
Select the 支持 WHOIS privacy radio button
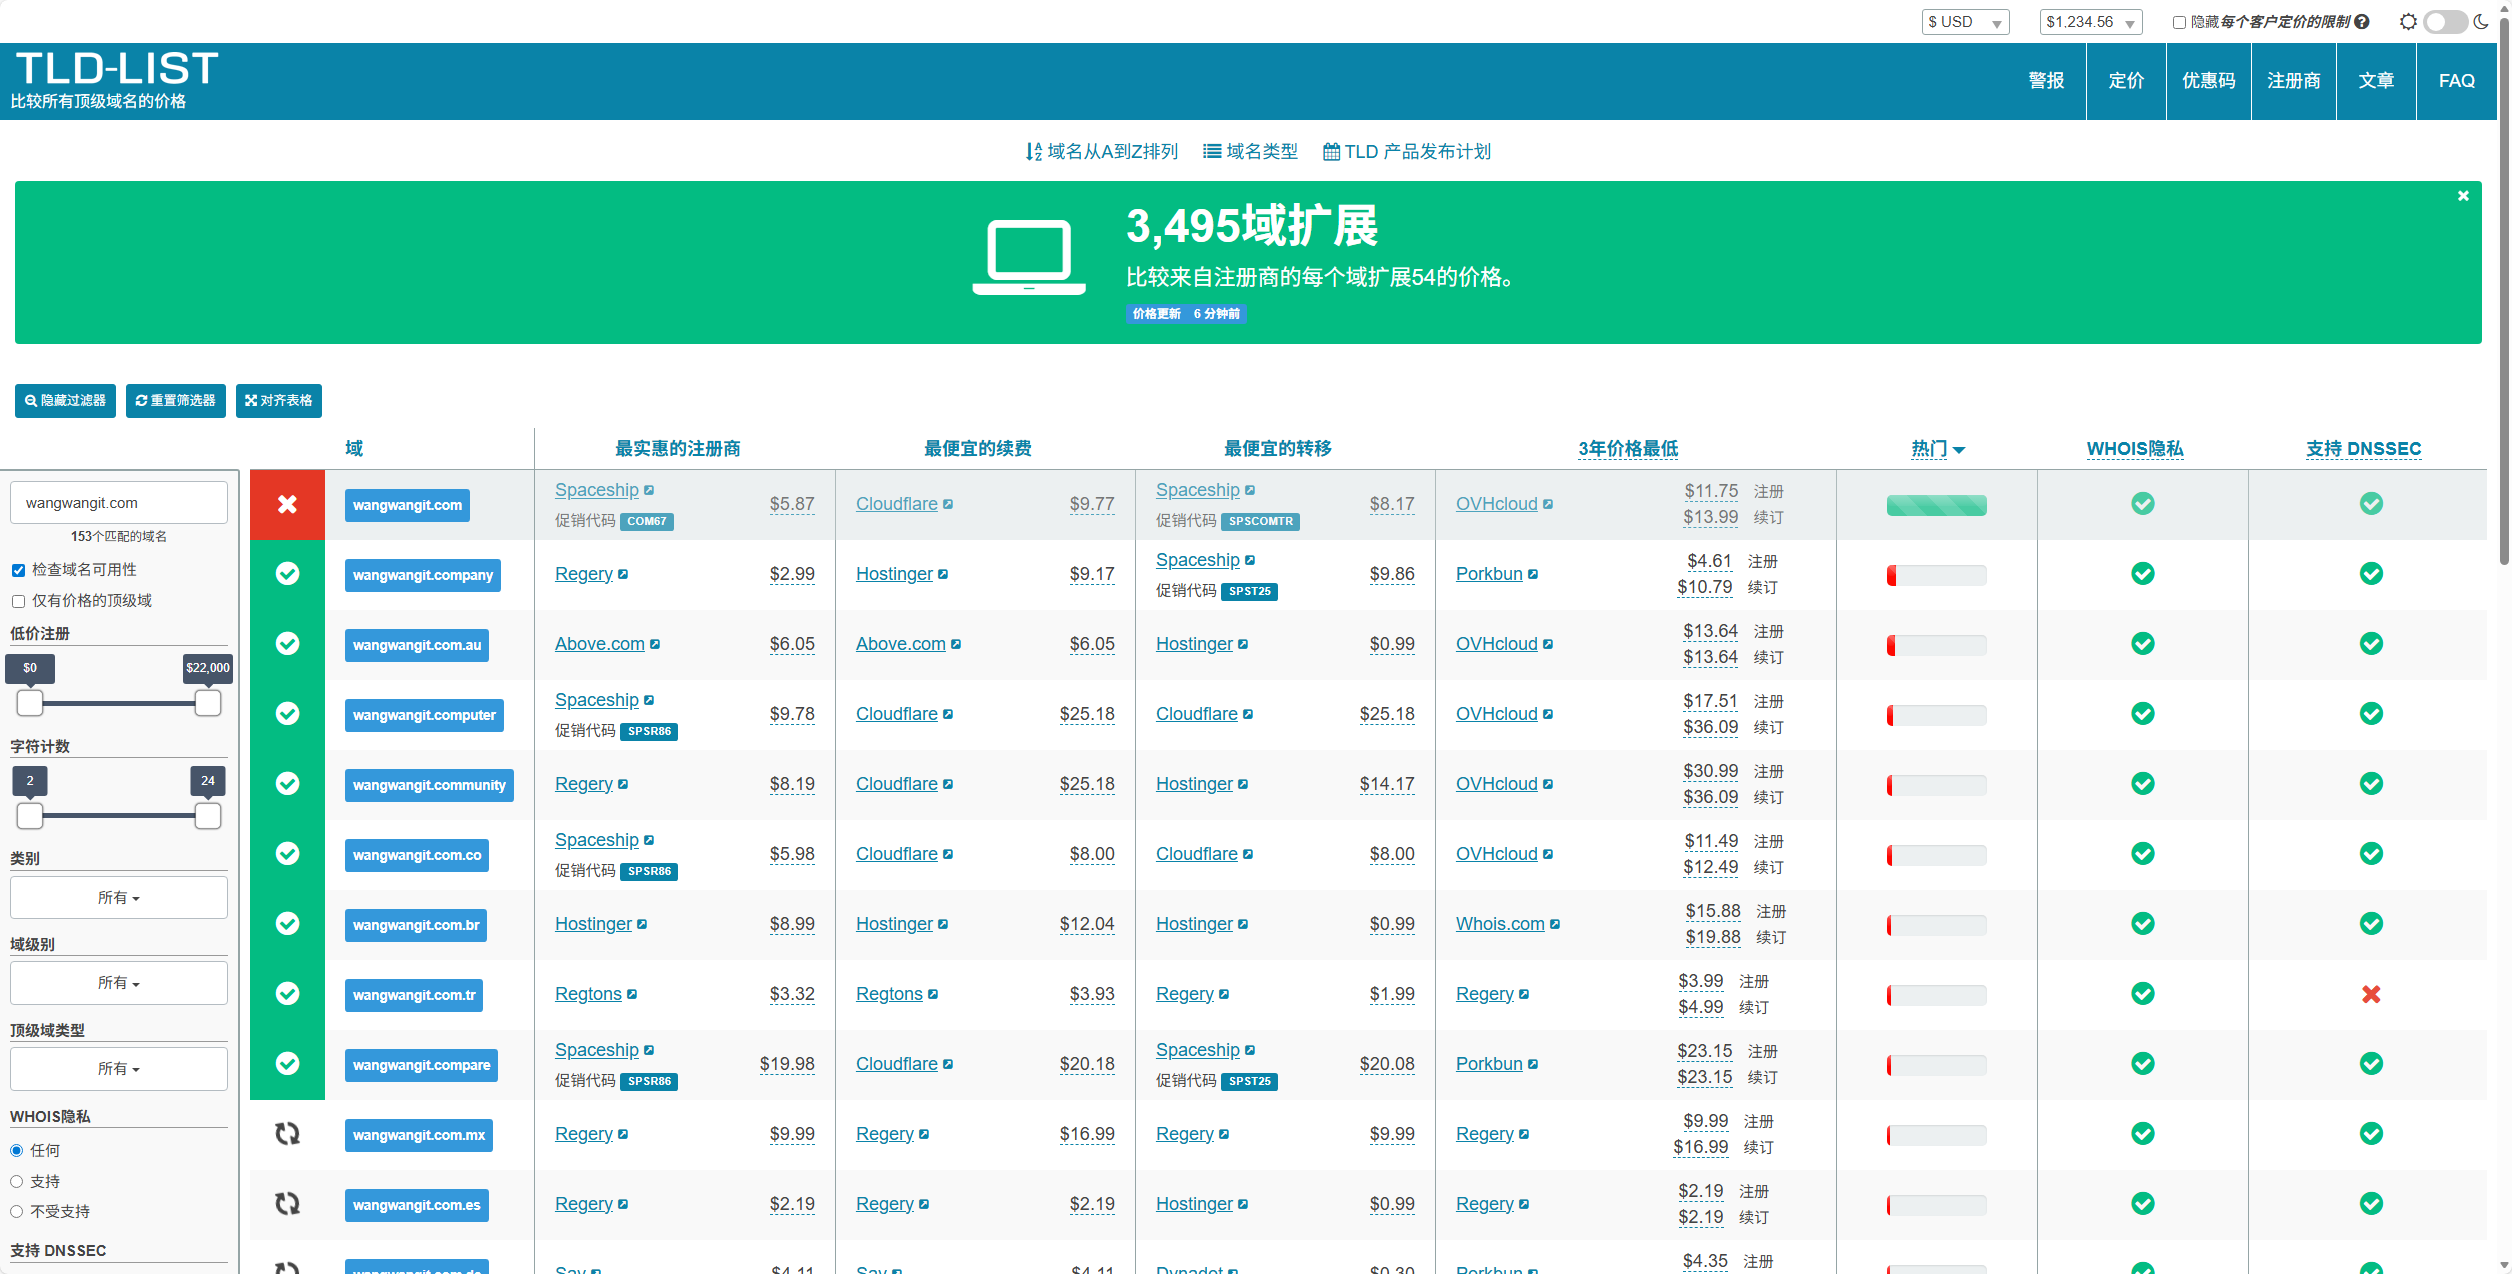pyautogui.click(x=17, y=1182)
